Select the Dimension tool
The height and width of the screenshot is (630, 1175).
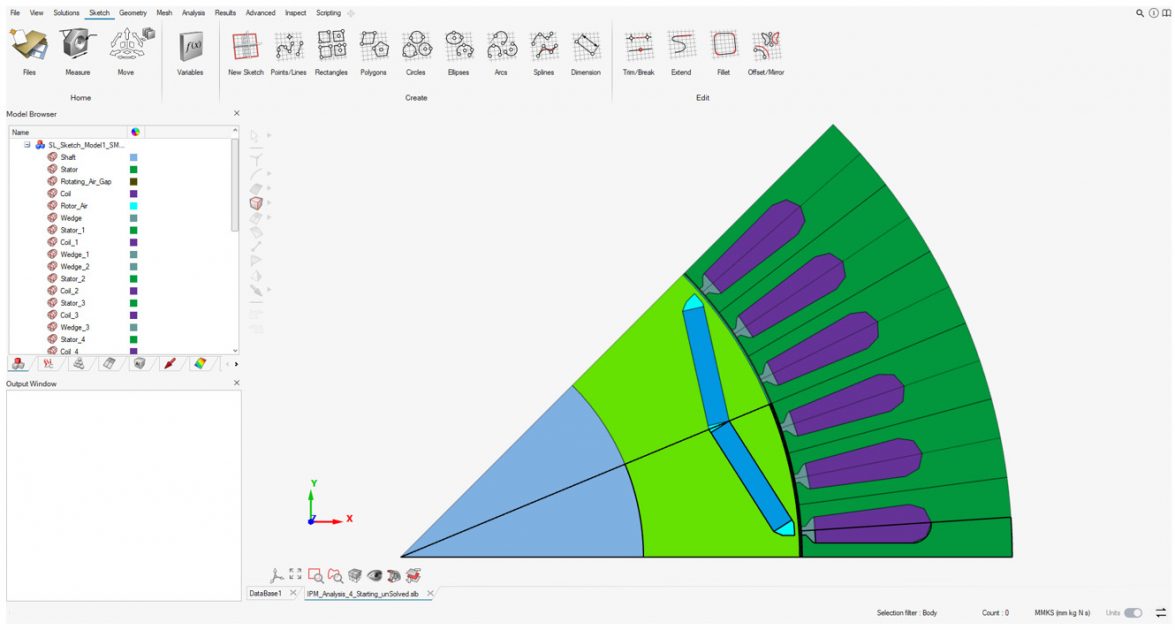(x=586, y=50)
